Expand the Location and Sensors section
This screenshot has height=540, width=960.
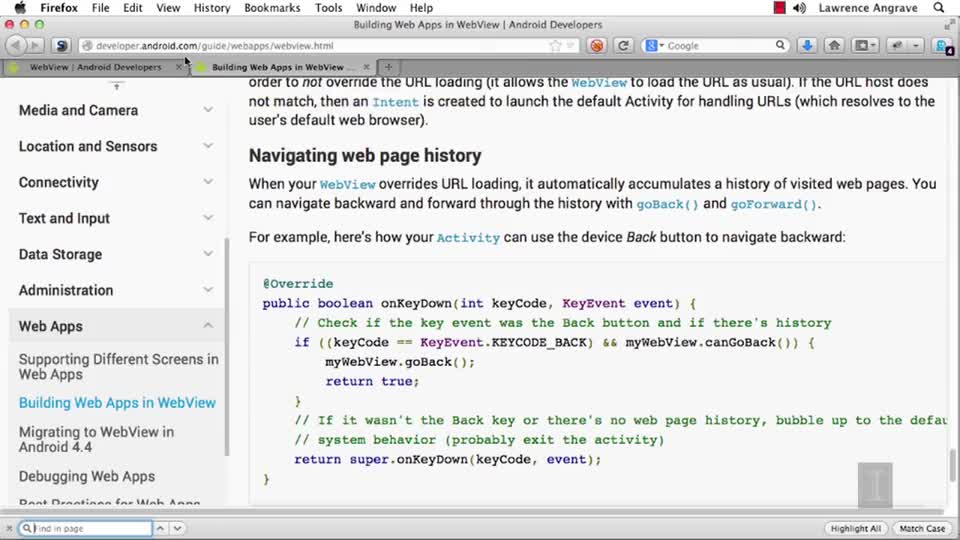(208, 146)
